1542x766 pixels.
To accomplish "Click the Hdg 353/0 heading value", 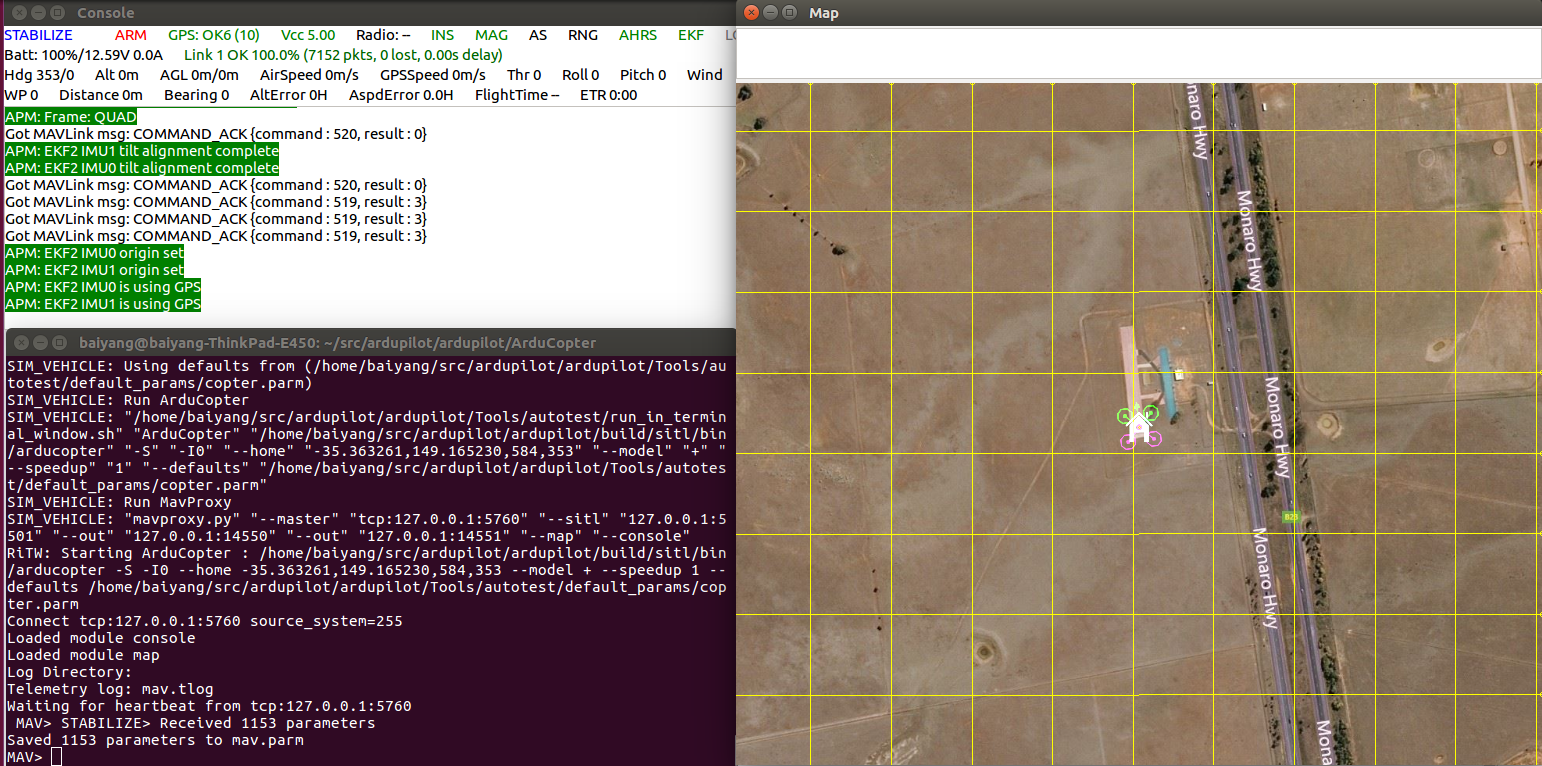I will pyautogui.click(x=39, y=75).
